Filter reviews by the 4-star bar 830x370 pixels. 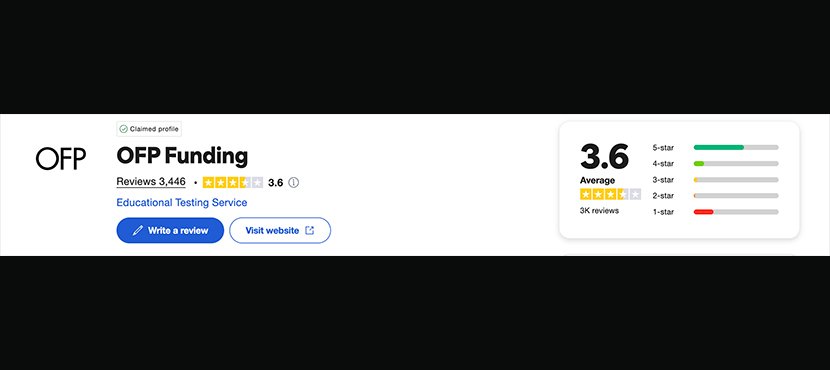pyautogui.click(x=715, y=164)
